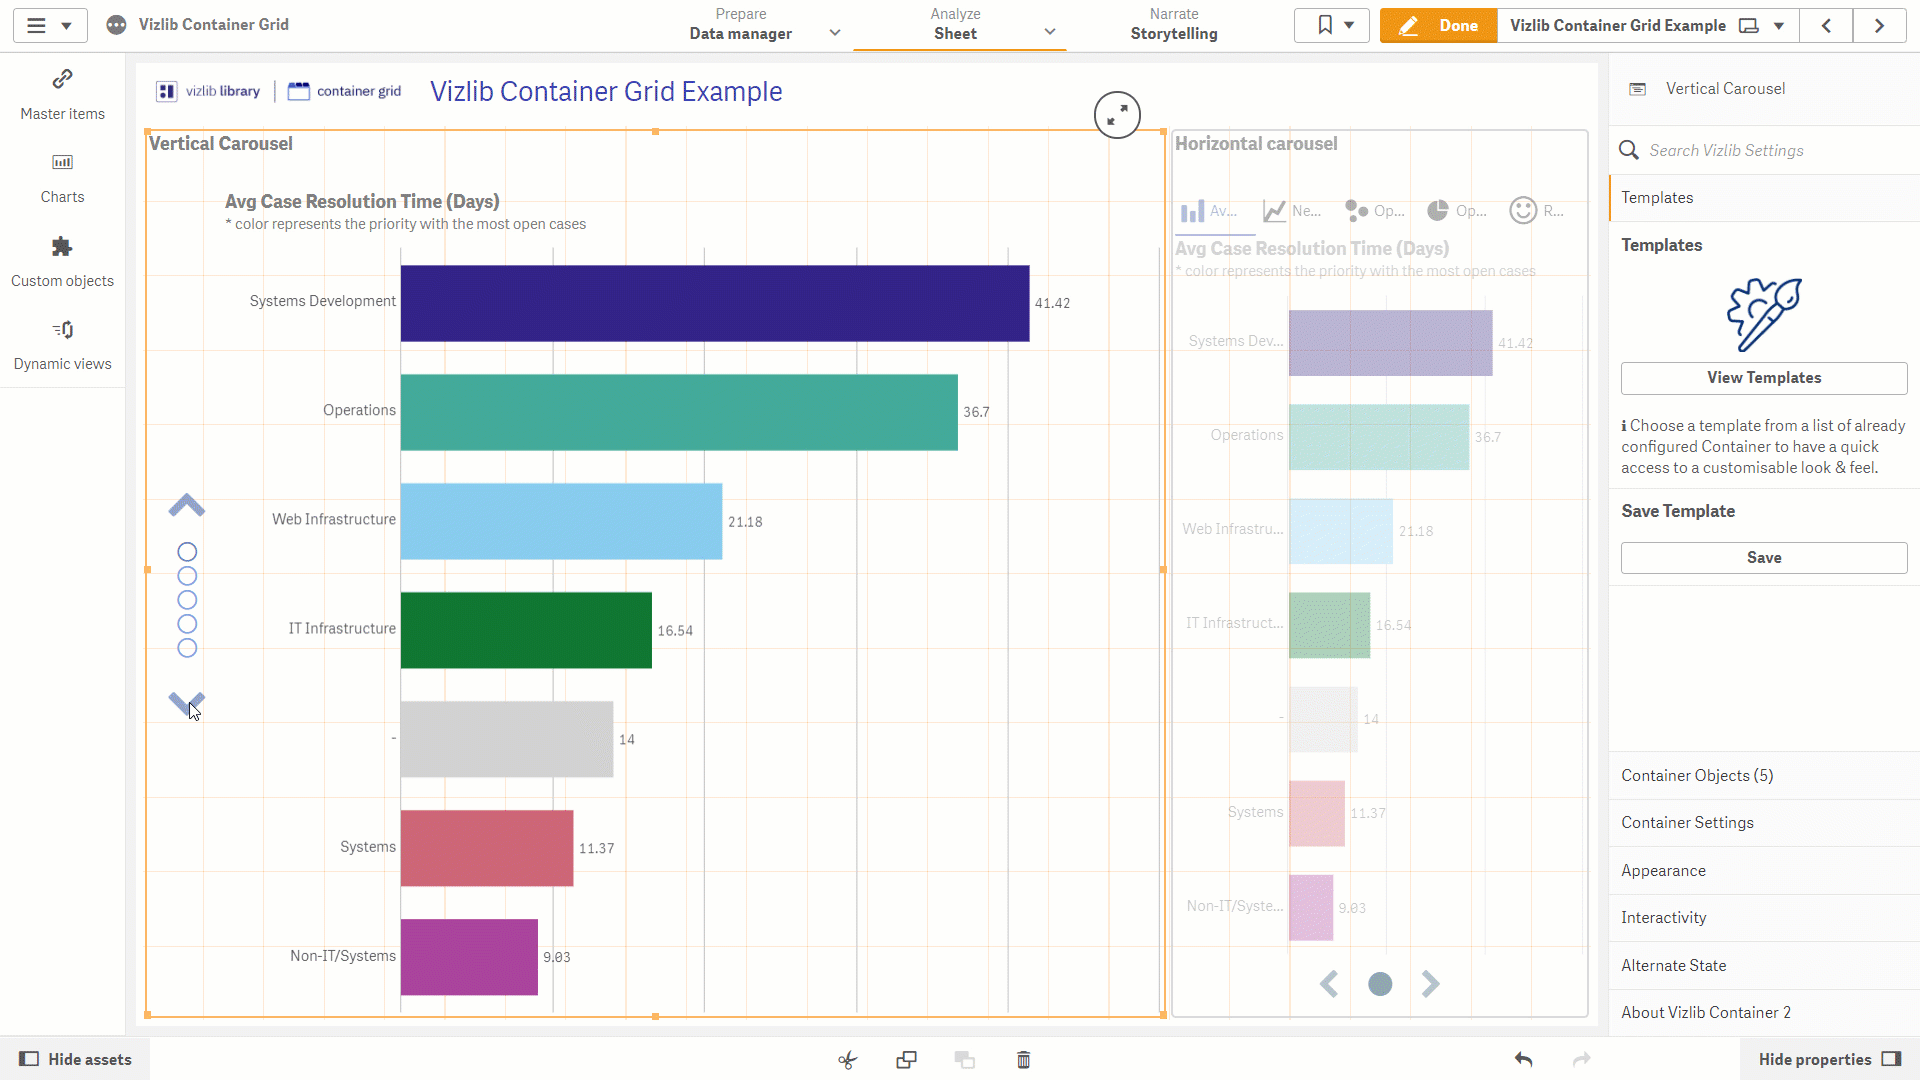Open the Prepare Data manager tab
The height and width of the screenshot is (1080, 1920).
741,24
